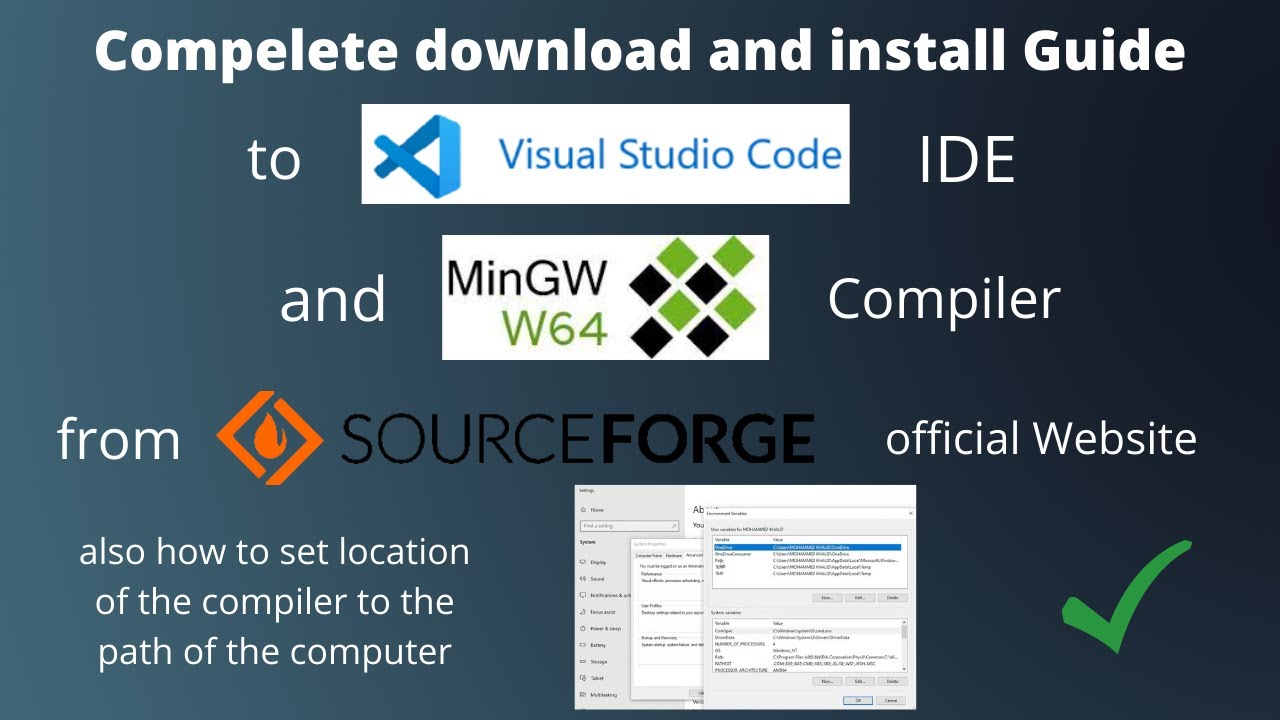1280x720 pixels.
Task: Switch to Computer Name tab in System Properties
Action: [649, 556]
